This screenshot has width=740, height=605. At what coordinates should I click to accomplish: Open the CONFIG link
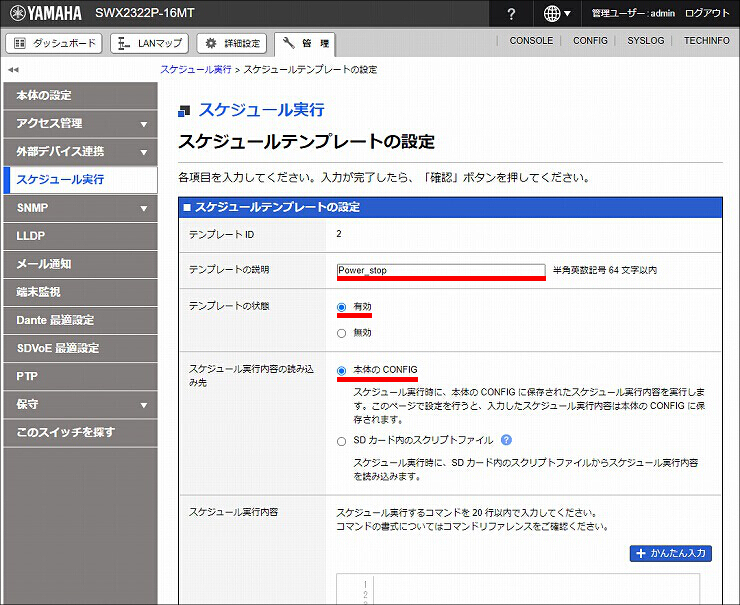point(590,41)
